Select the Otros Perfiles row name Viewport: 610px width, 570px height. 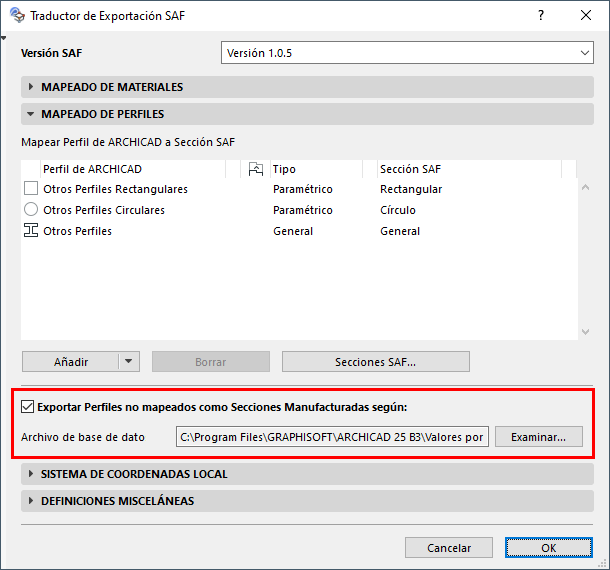point(77,231)
